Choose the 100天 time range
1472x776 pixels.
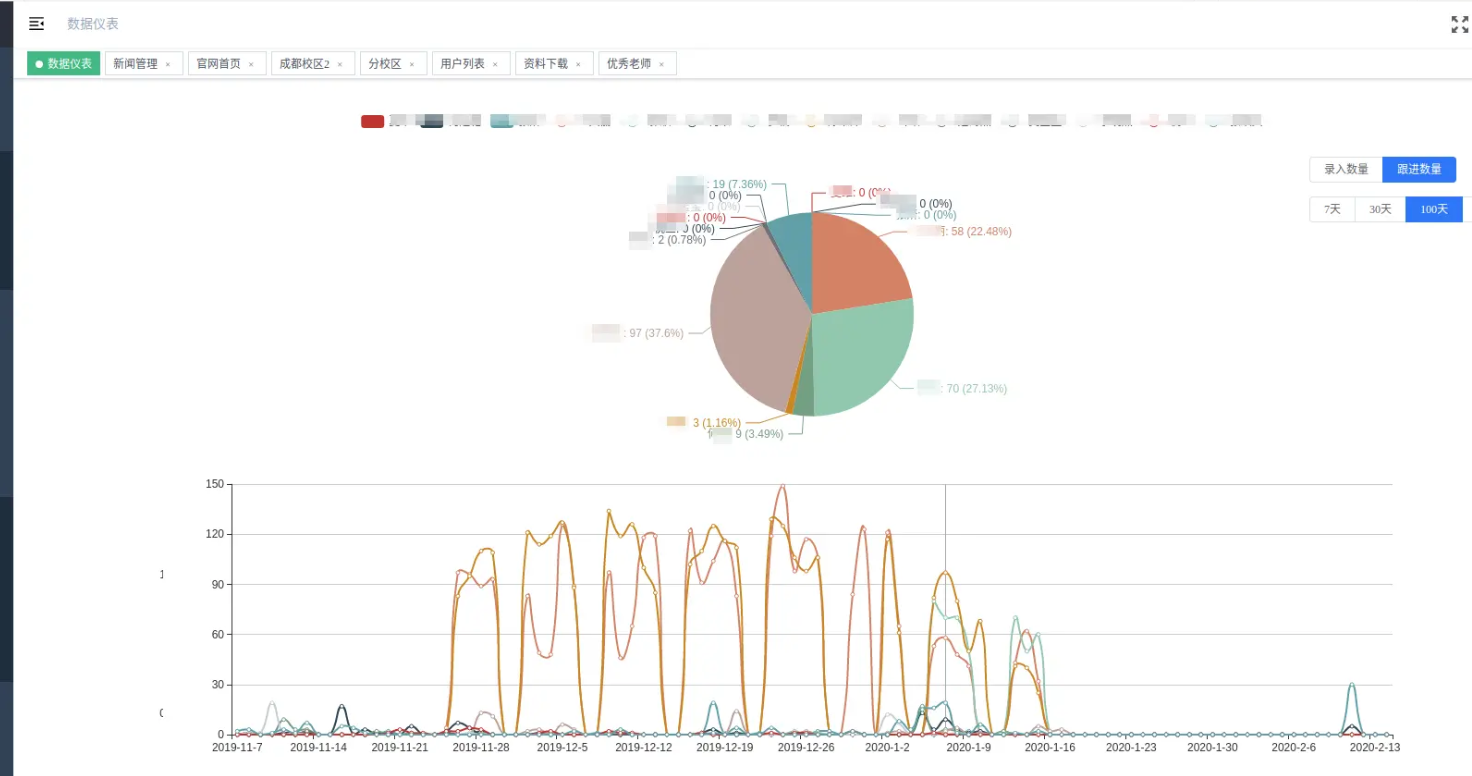pos(1433,210)
